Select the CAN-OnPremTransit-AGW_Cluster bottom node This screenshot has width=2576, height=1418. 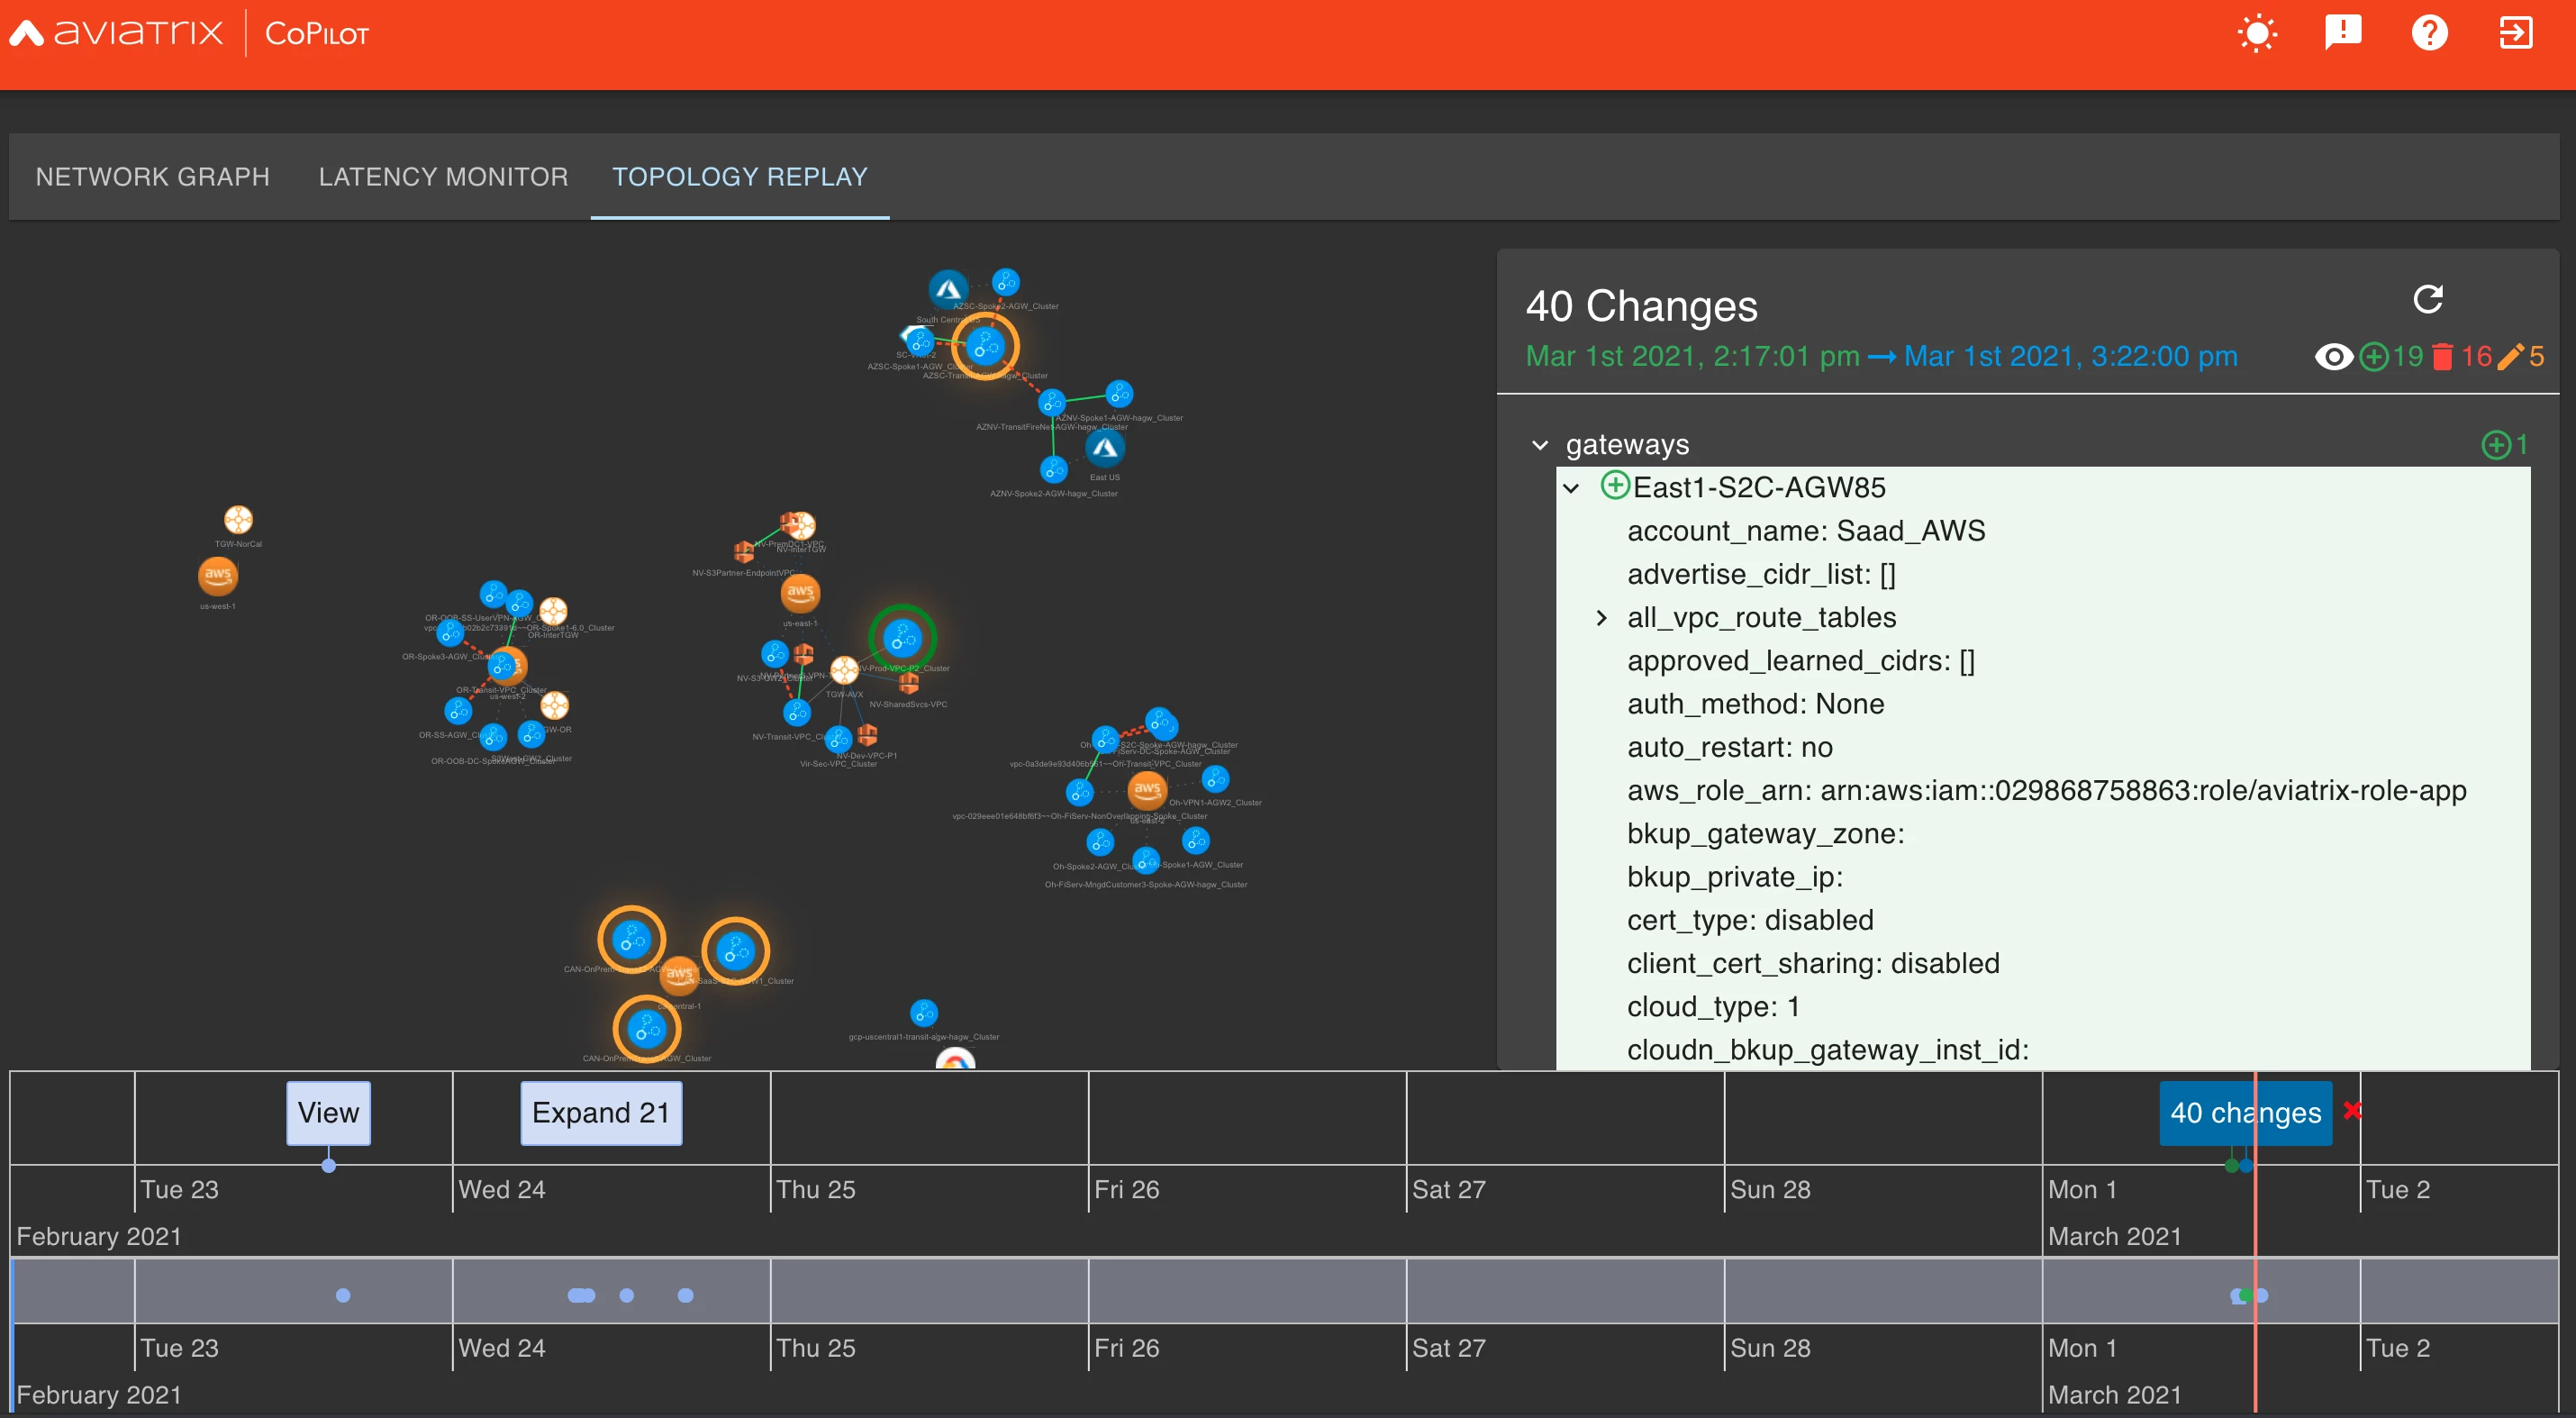point(646,1029)
